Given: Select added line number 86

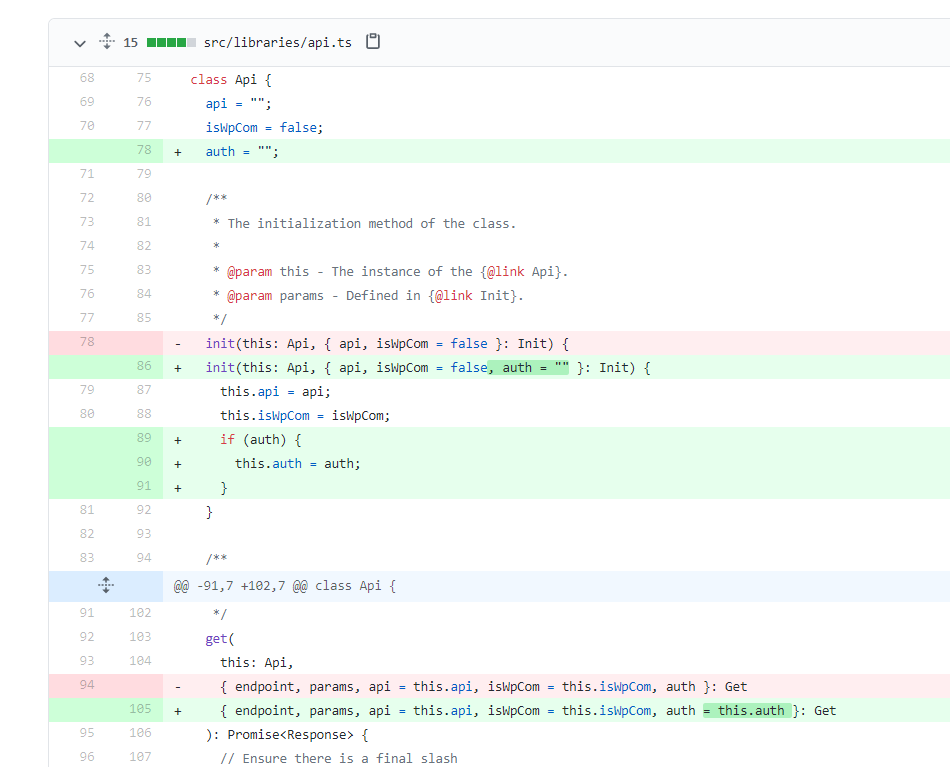Looking at the screenshot, I should [x=144, y=367].
